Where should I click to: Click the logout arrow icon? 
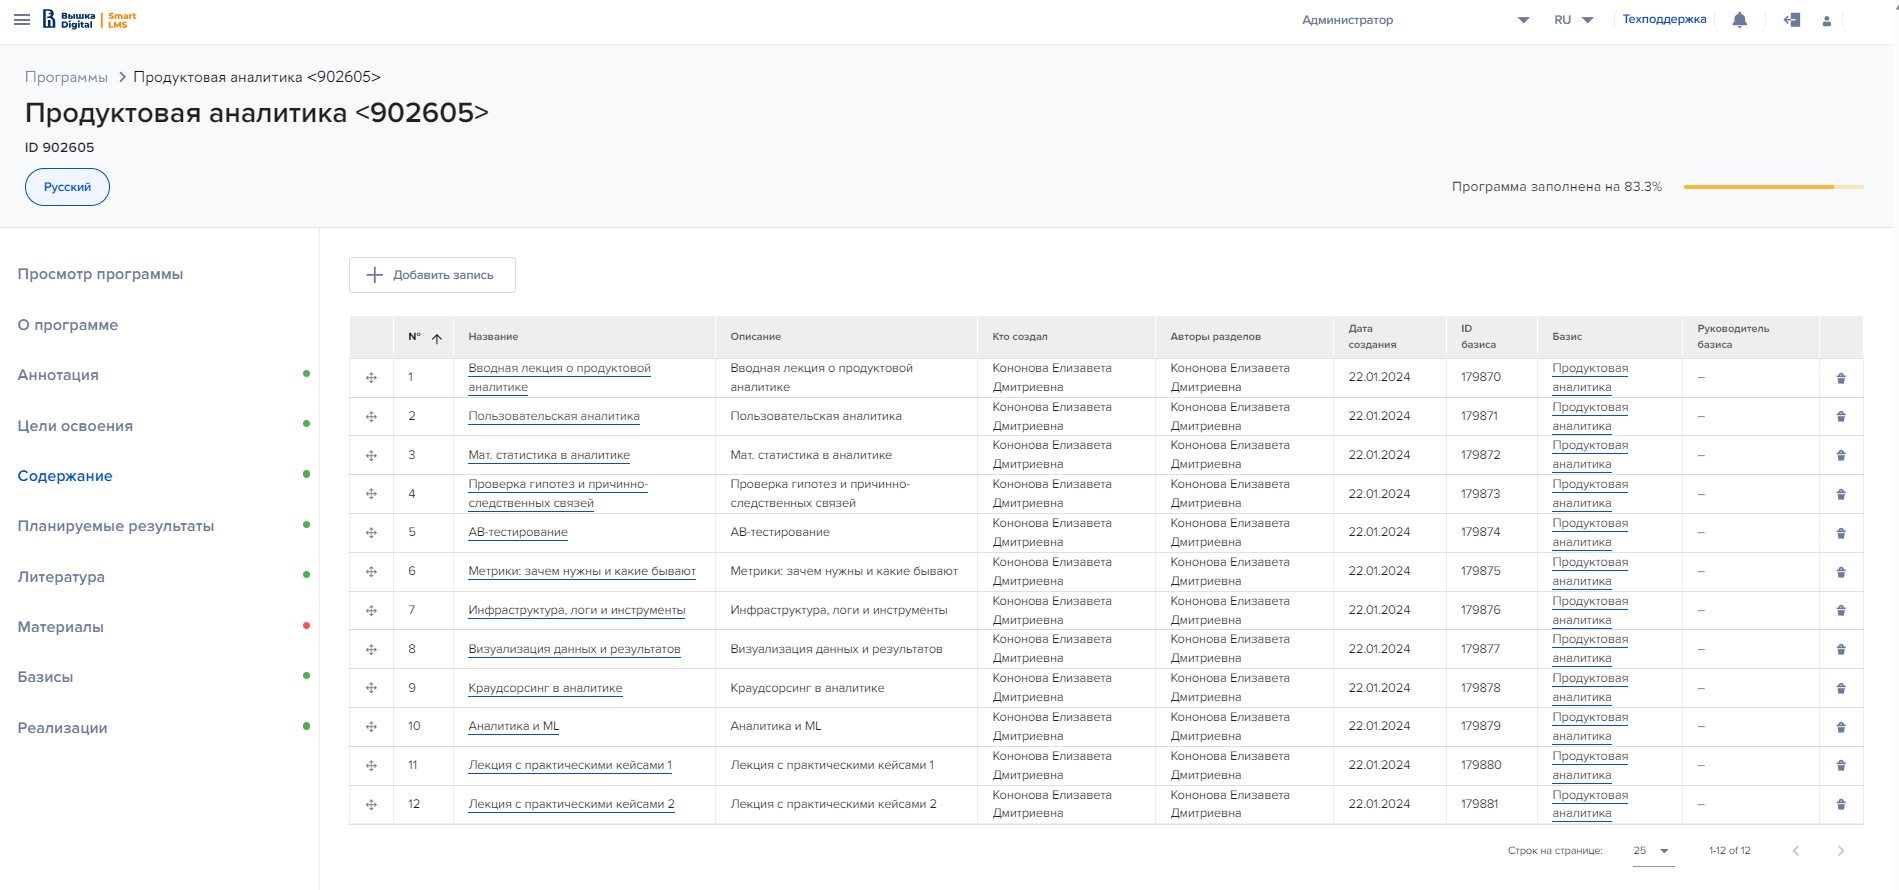1791,20
